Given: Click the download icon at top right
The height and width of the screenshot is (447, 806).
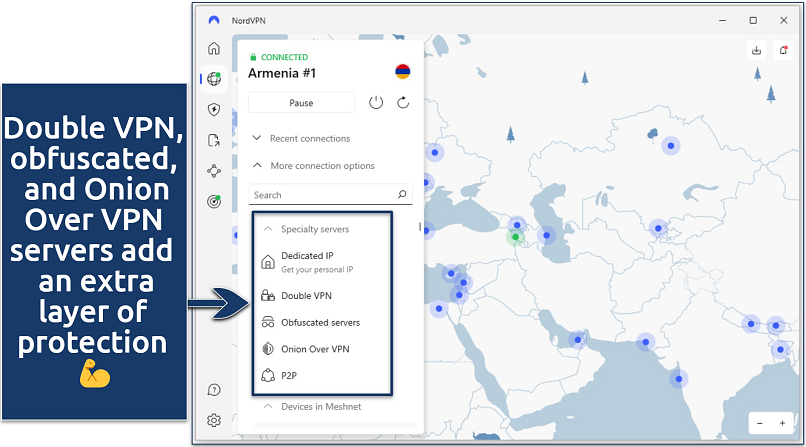Looking at the screenshot, I should pos(756,50).
